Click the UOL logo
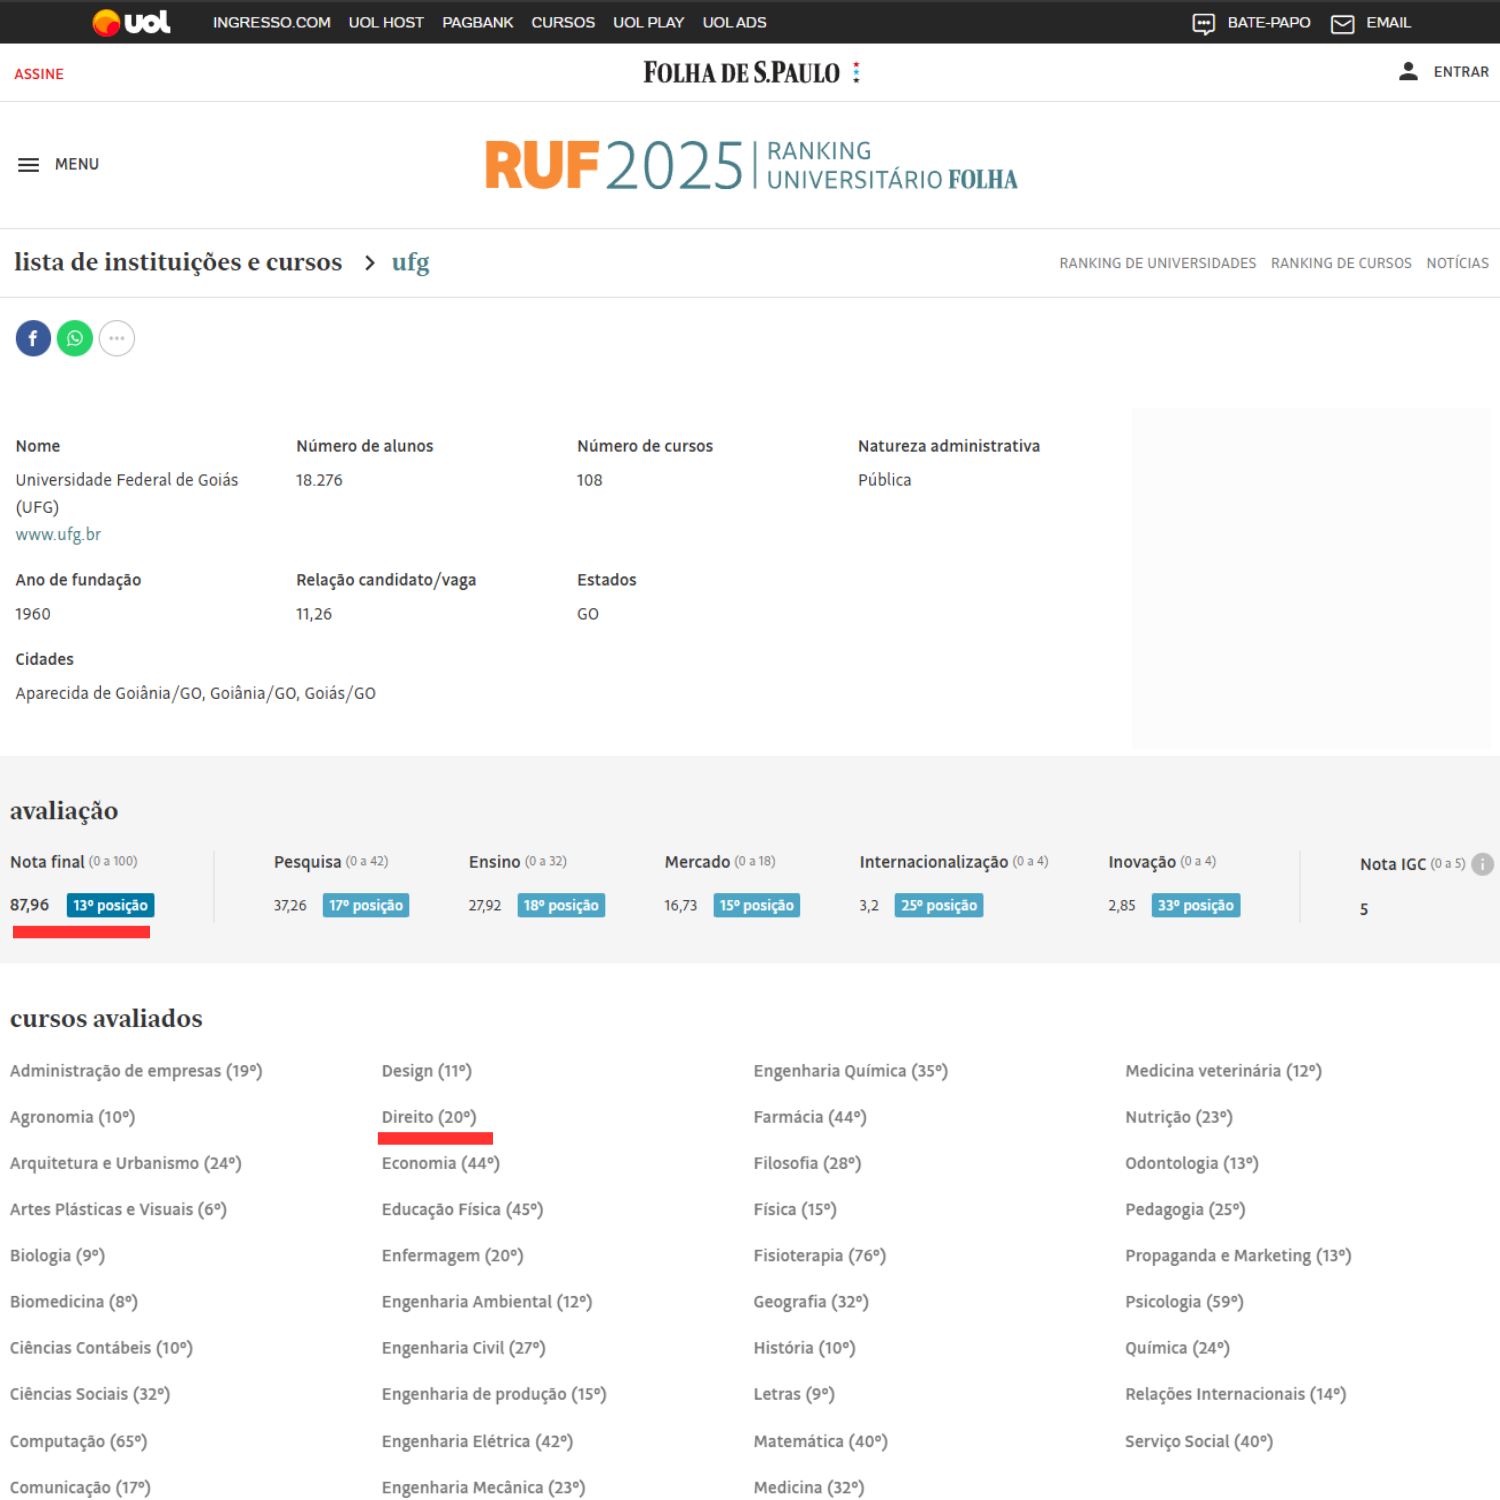The width and height of the screenshot is (1500, 1500). pos(130,21)
